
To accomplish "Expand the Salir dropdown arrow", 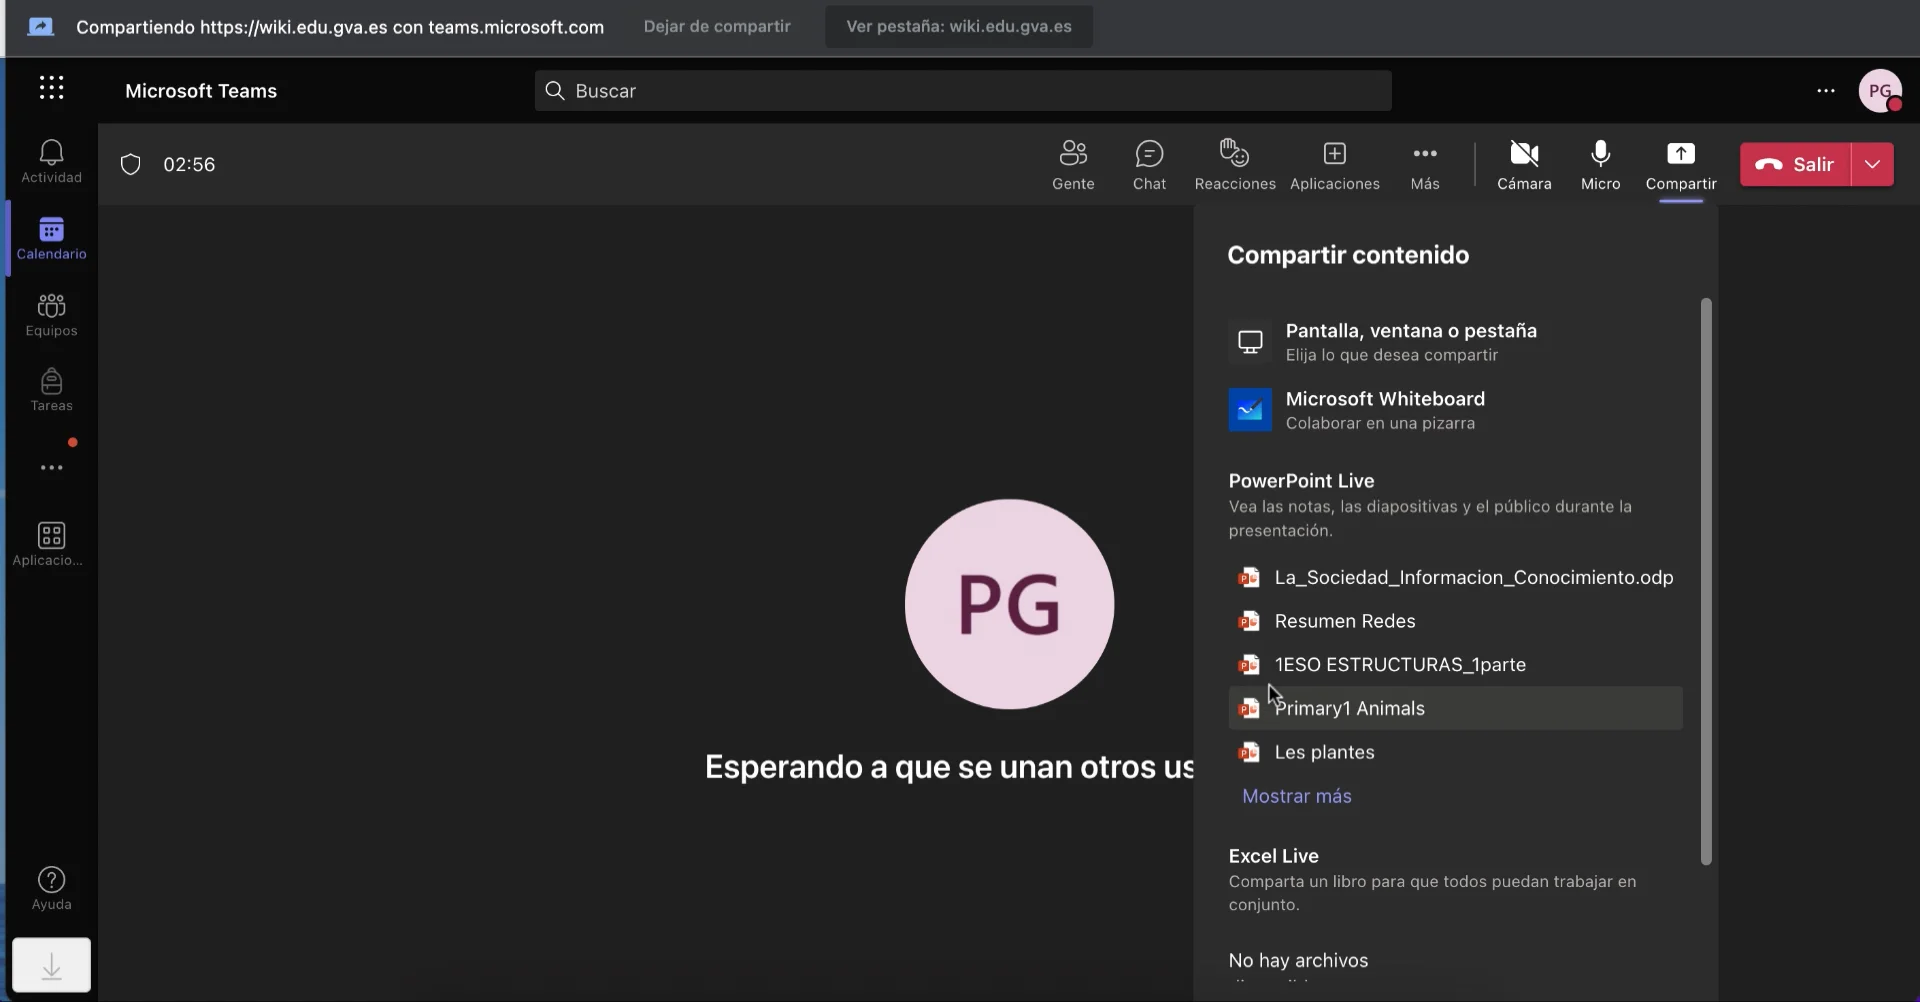I will tap(1873, 165).
